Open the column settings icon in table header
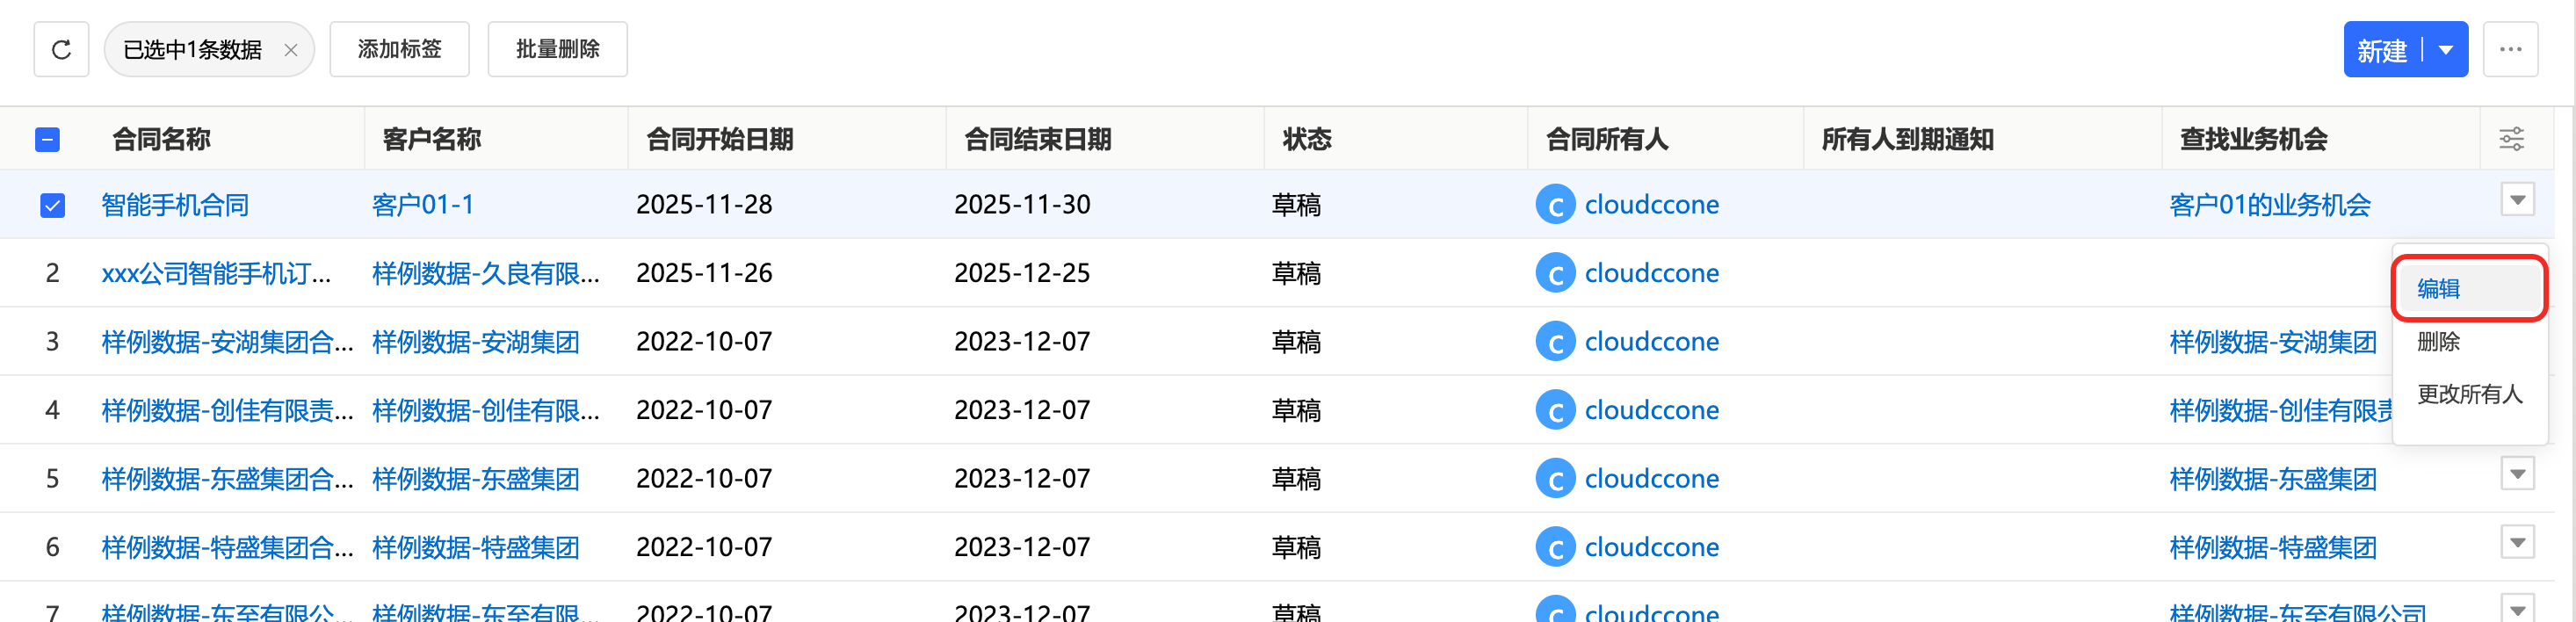Image resolution: width=2576 pixels, height=622 pixels. tap(2511, 139)
